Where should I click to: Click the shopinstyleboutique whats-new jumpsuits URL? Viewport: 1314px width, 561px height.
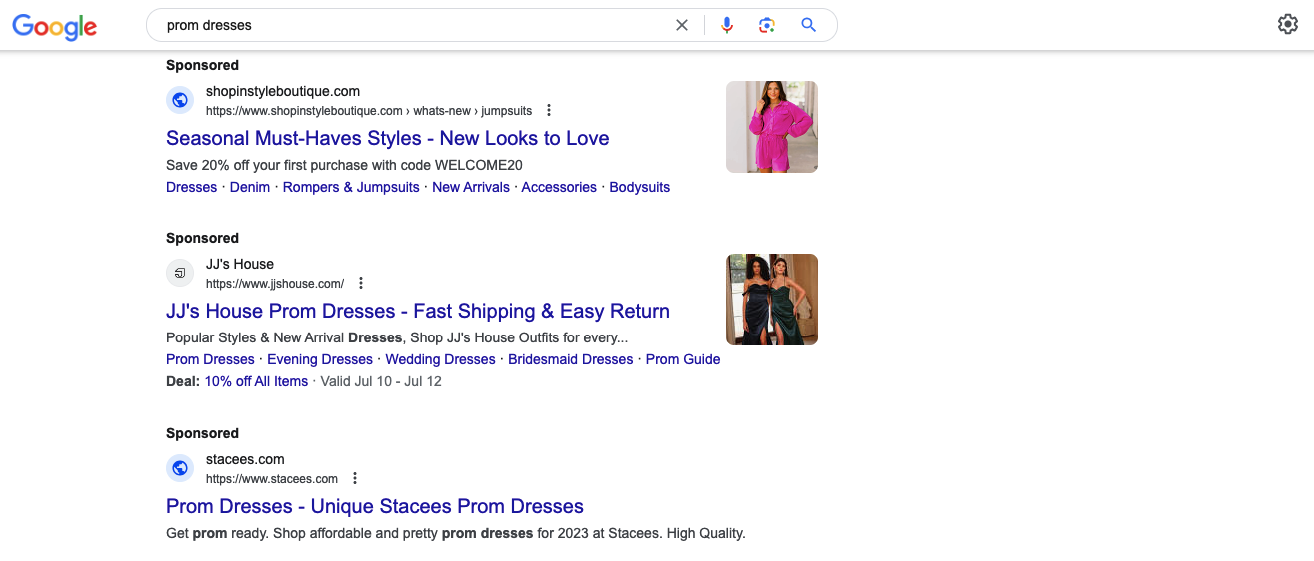point(369,110)
